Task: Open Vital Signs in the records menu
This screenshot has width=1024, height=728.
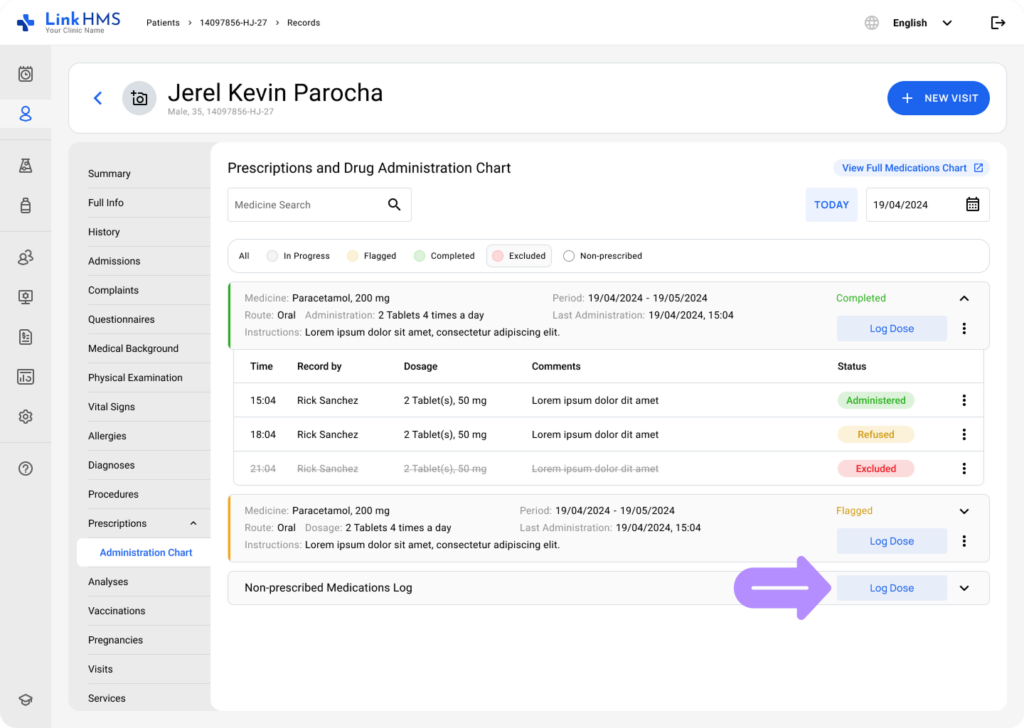Action: point(111,407)
